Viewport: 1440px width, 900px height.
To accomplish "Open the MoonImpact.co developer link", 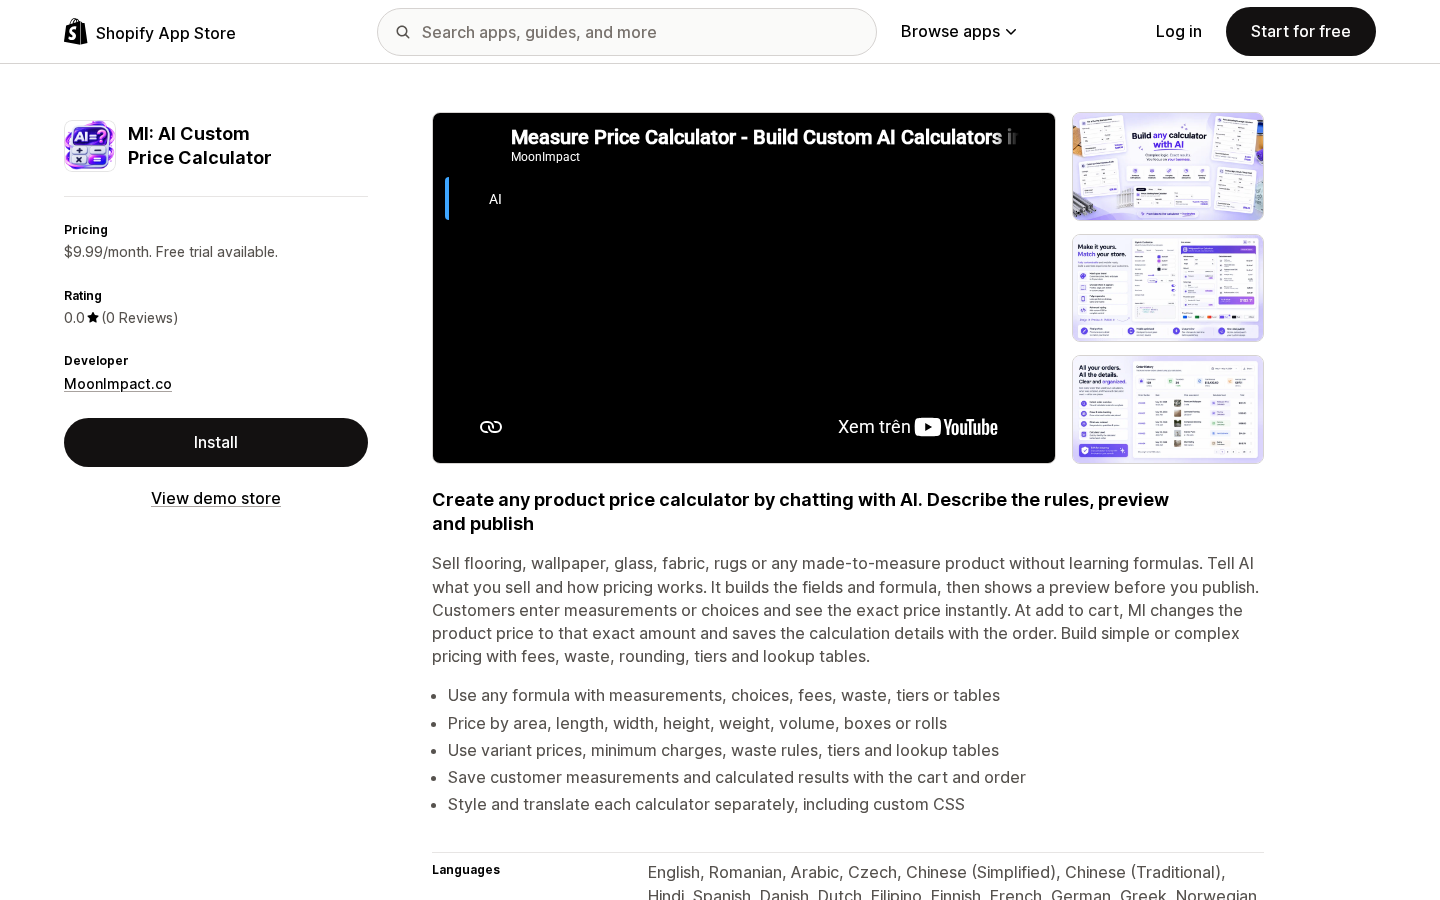I will pos(118,384).
